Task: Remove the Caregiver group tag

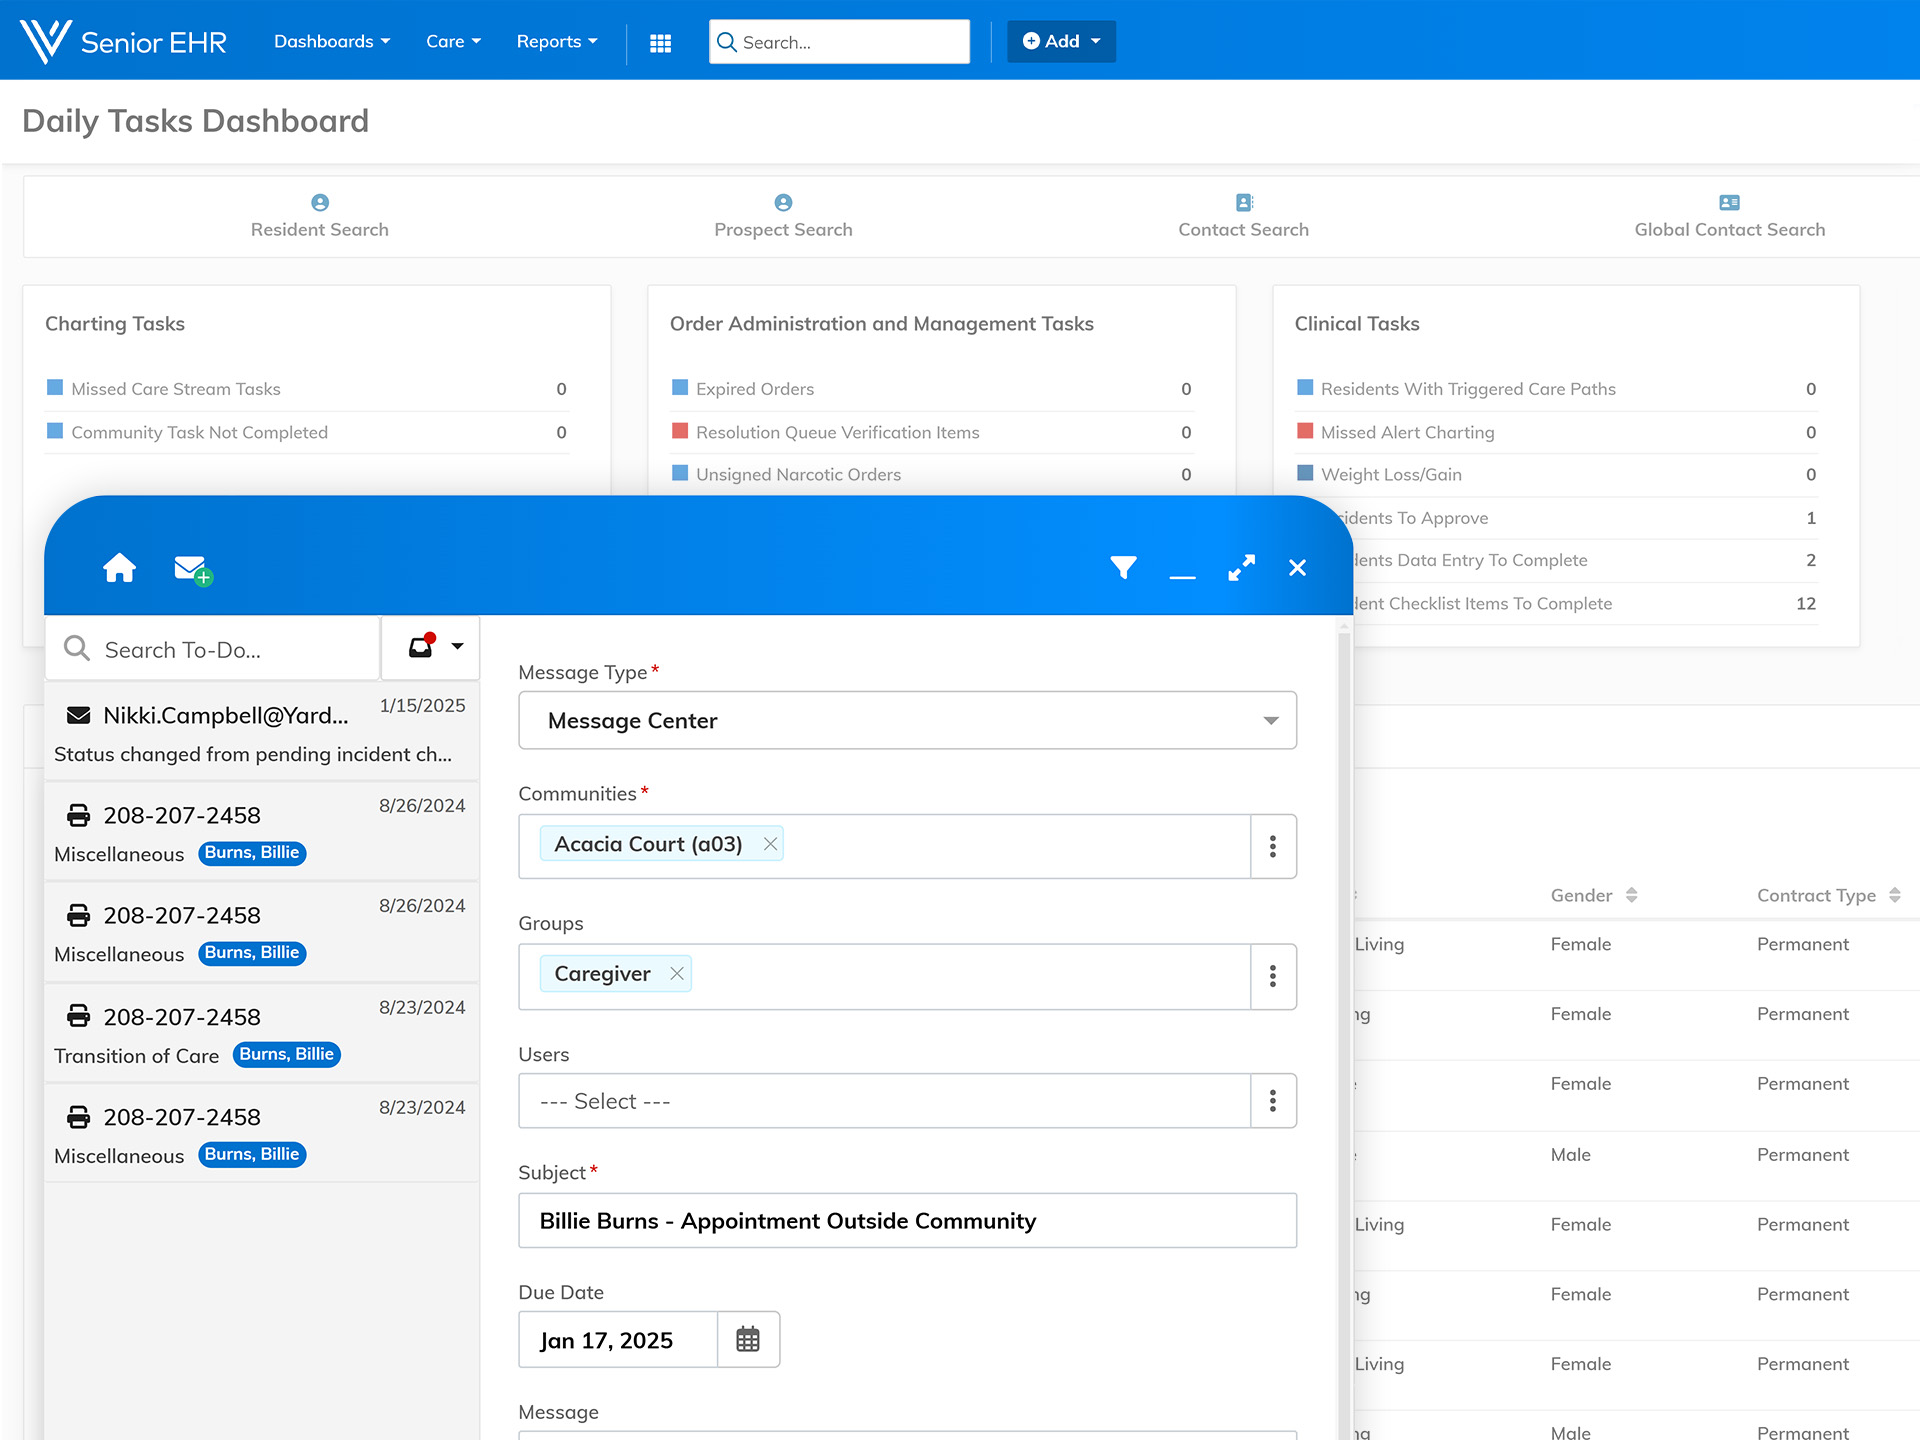Action: [x=677, y=974]
